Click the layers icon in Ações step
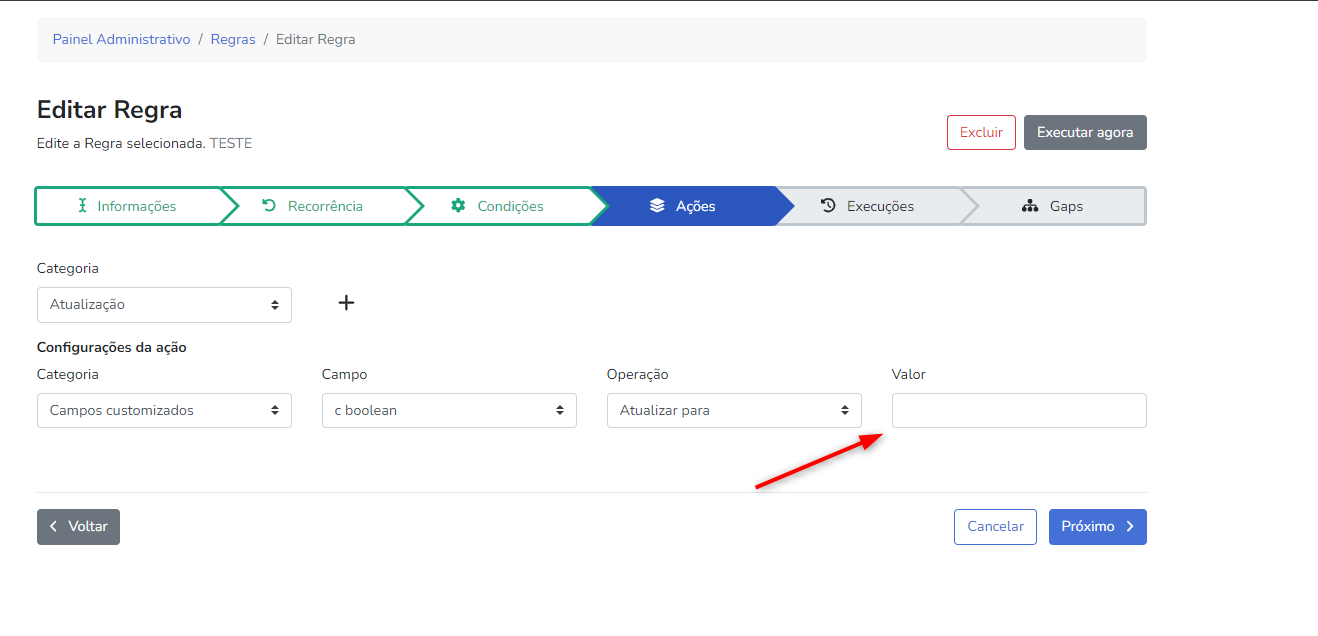Viewport: 1318px width, 636px height. pos(657,206)
